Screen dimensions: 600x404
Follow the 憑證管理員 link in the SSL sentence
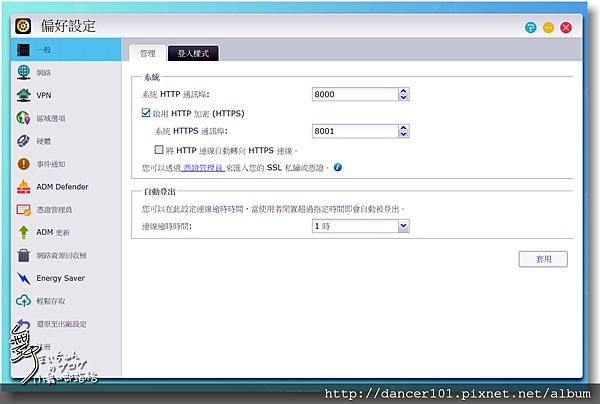pyautogui.click(x=203, y=168)
